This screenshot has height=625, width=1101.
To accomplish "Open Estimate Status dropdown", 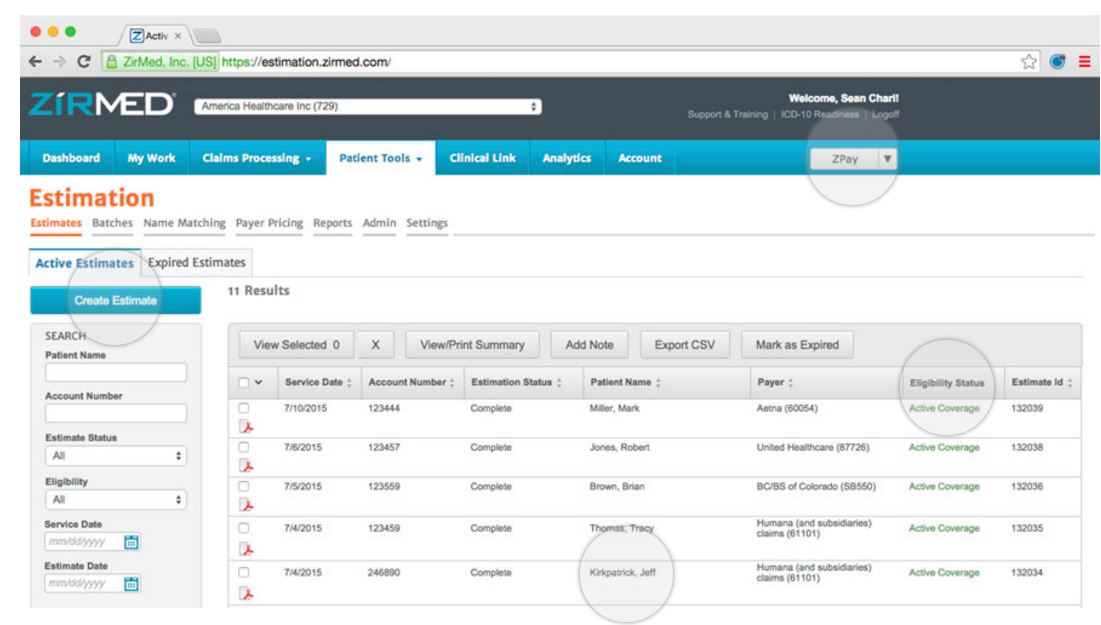I will (116, 456).
